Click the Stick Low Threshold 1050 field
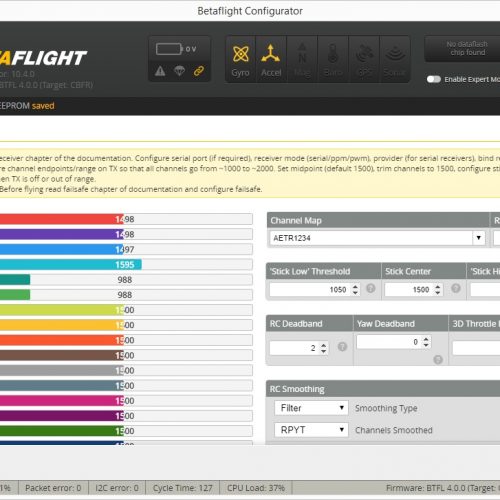Viewport: 500px width, 500px height. pos(315,289)
